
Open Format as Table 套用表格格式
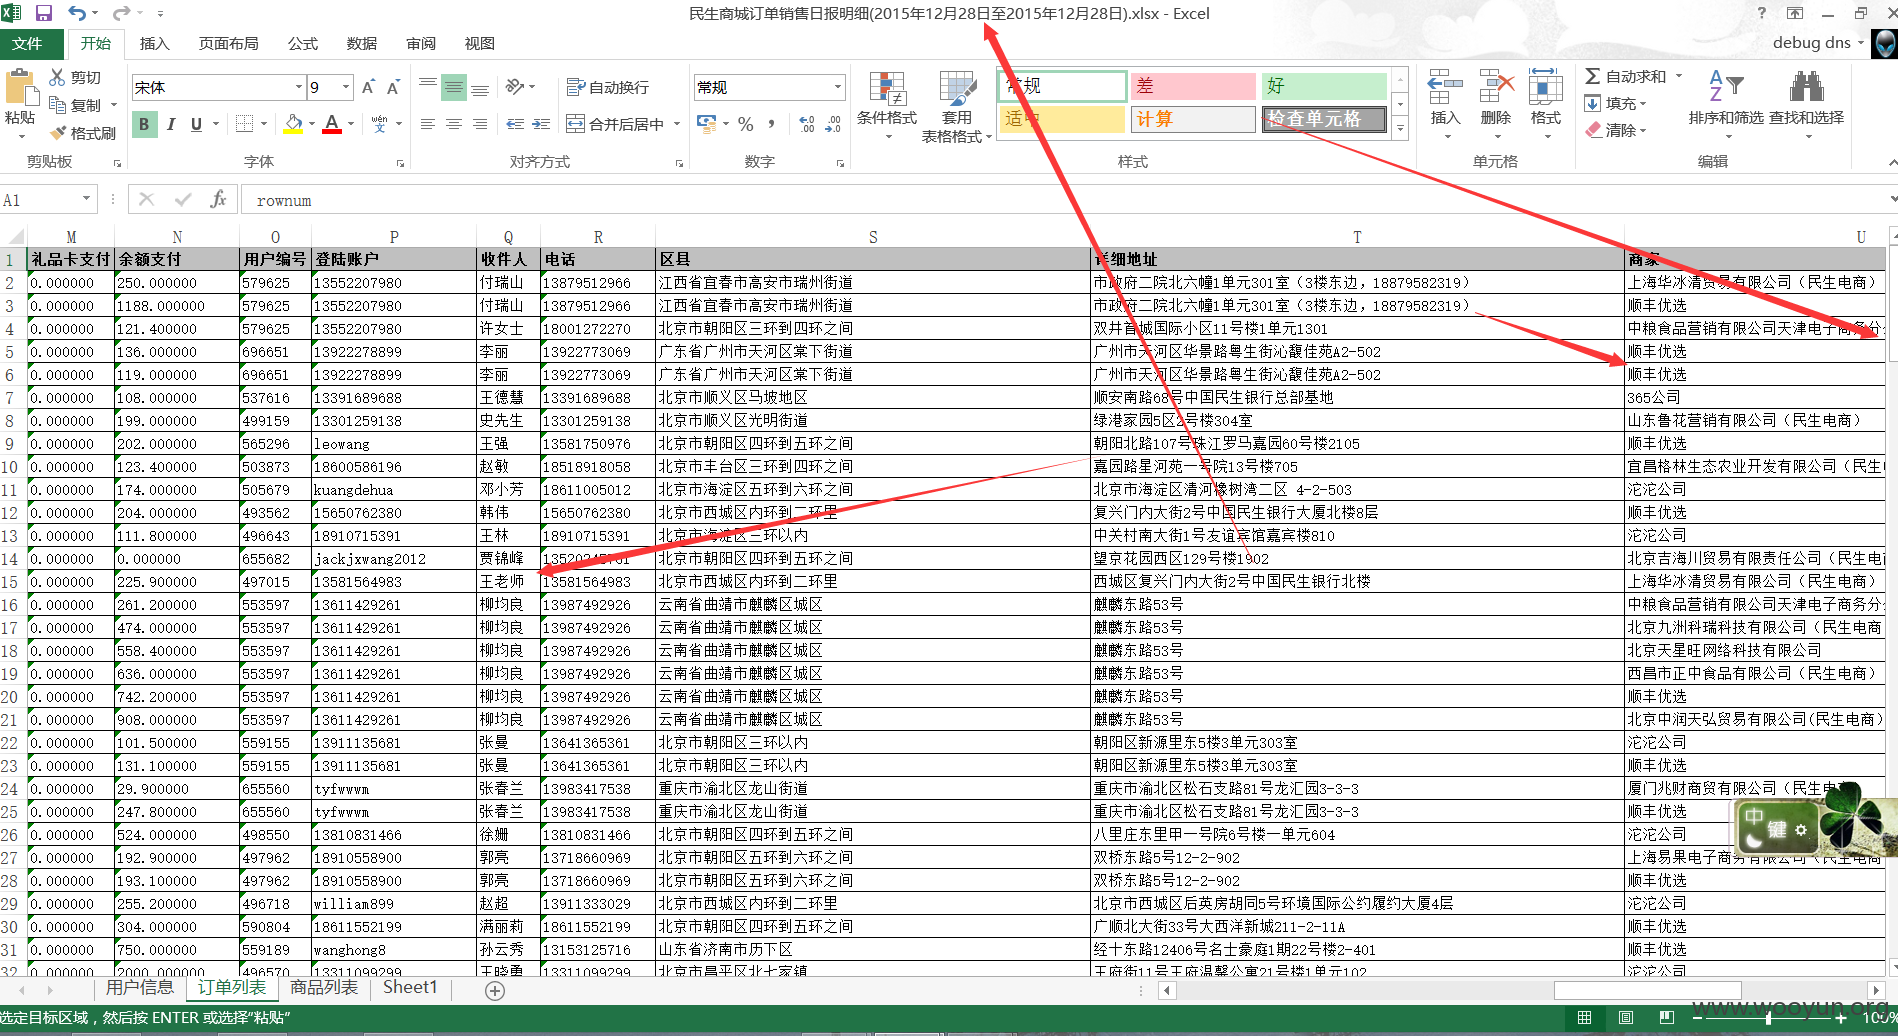957,106
